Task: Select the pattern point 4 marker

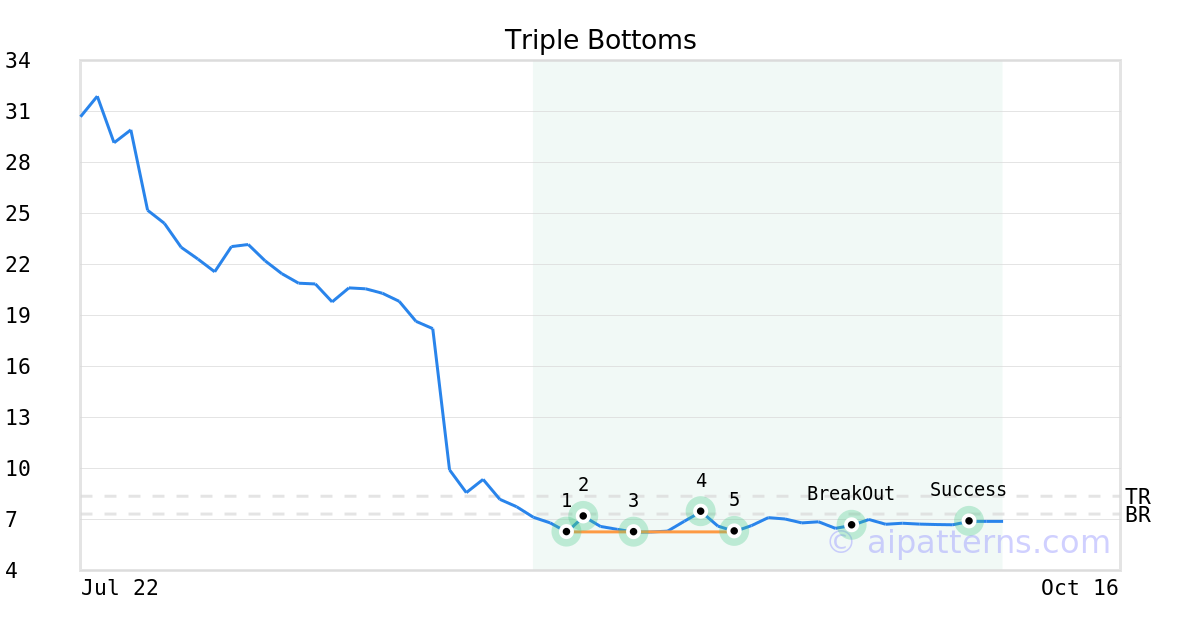Action: (701, 511)
